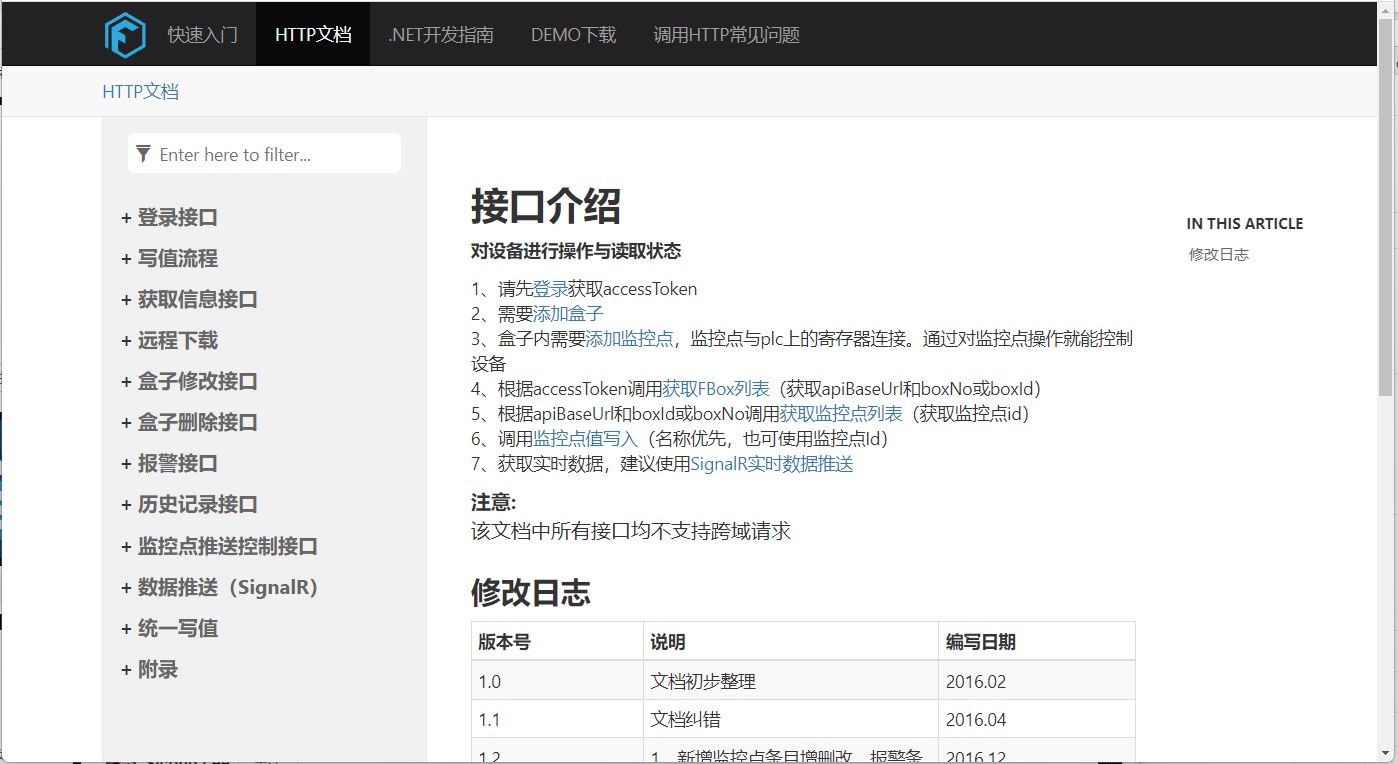
Task: Open the .NET开发指南 tab
Action: pos(441,35)
